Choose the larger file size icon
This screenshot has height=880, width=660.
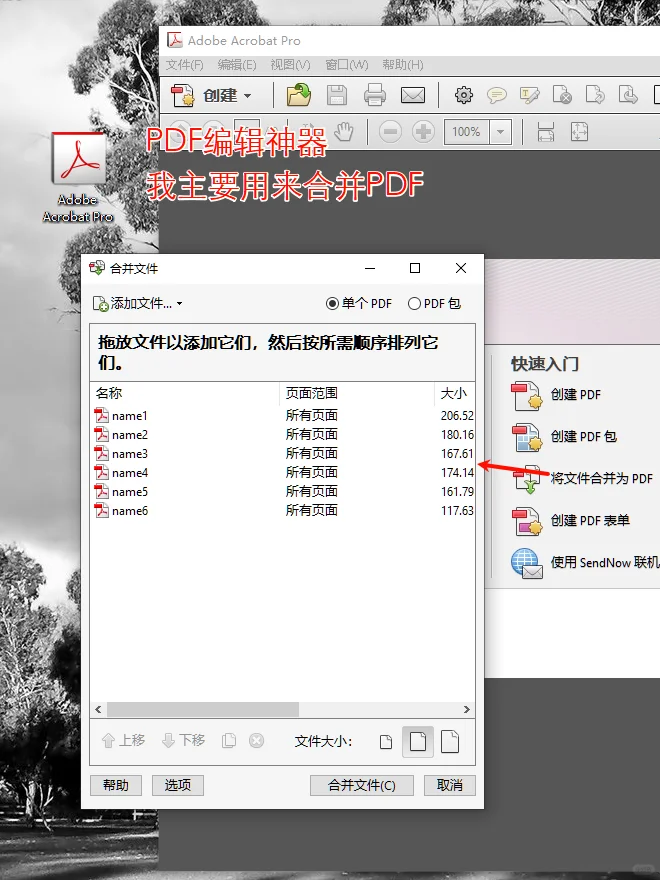pyautogui.click(x=450, y=741)
